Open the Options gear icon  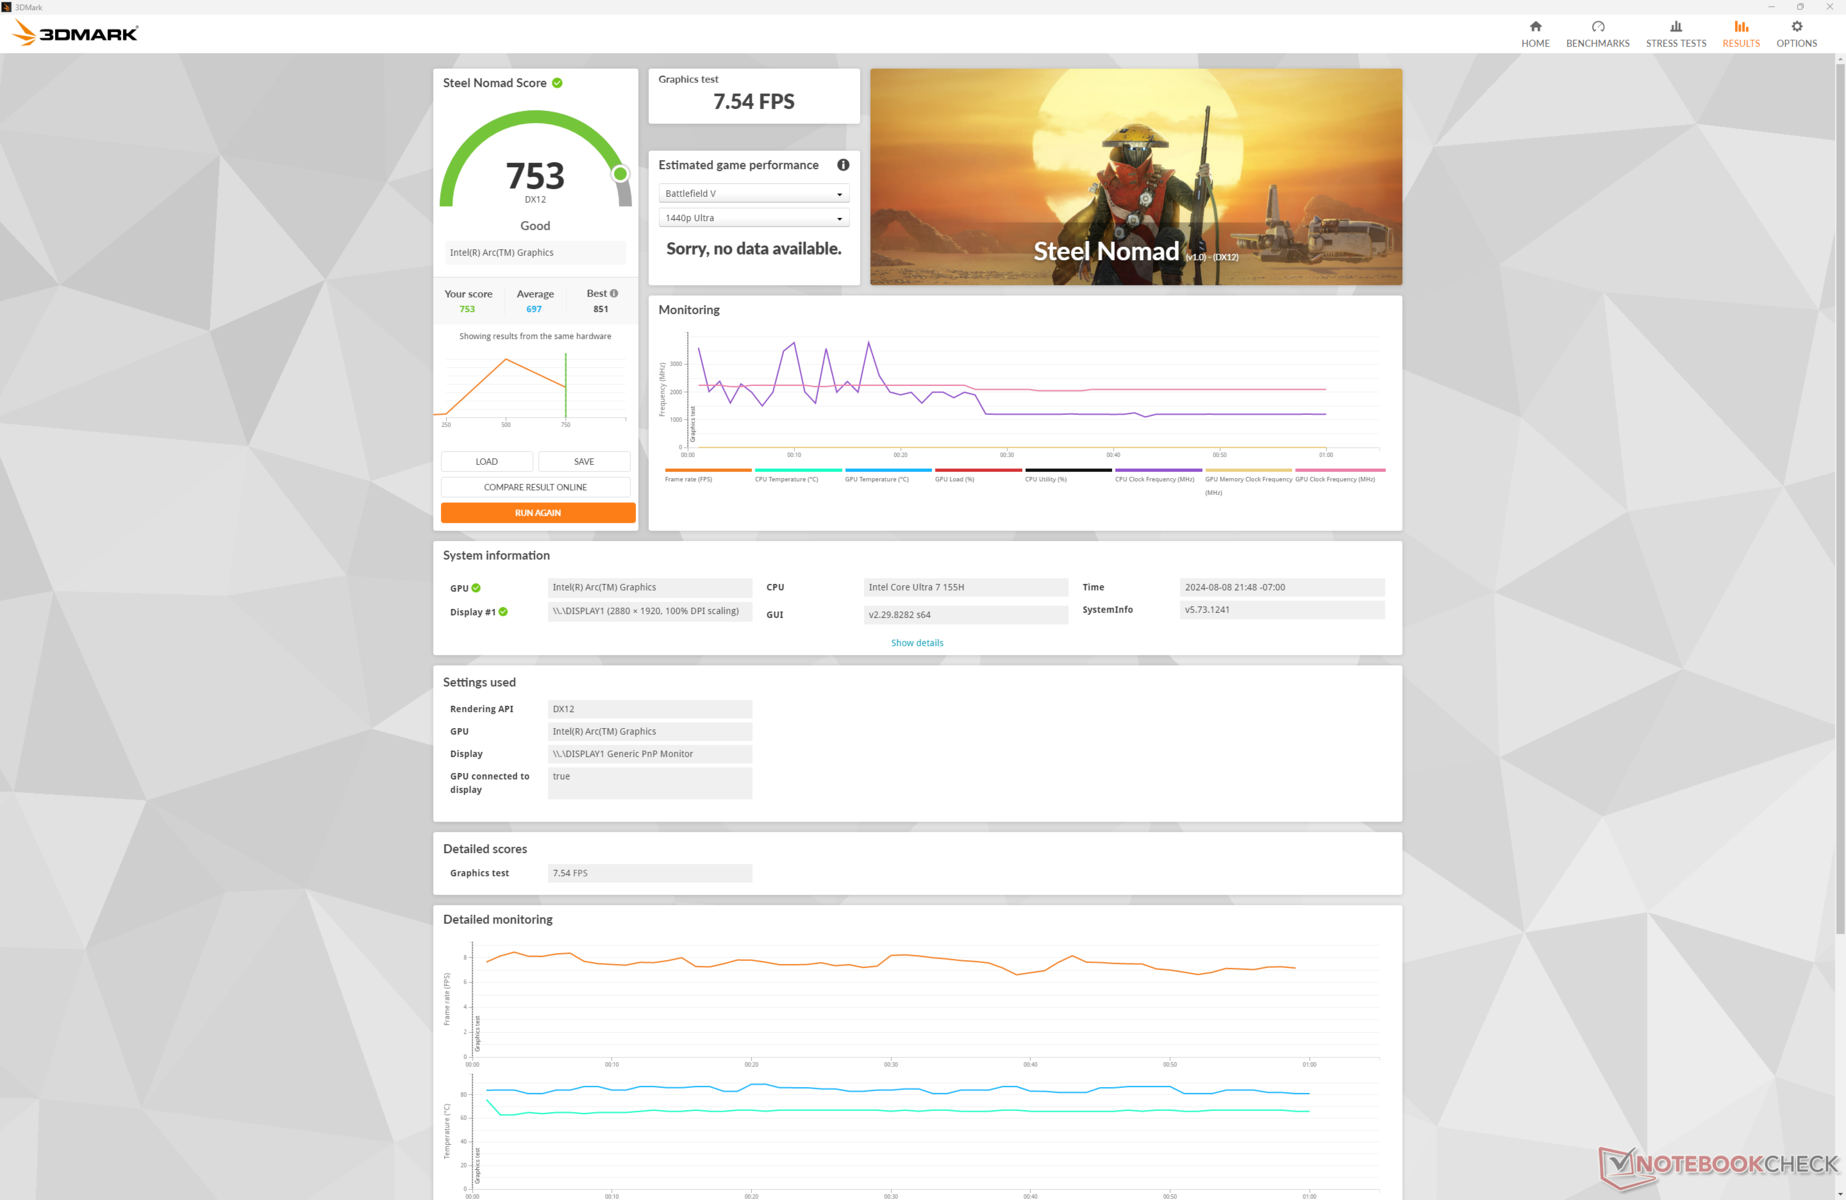[1796, 27]
